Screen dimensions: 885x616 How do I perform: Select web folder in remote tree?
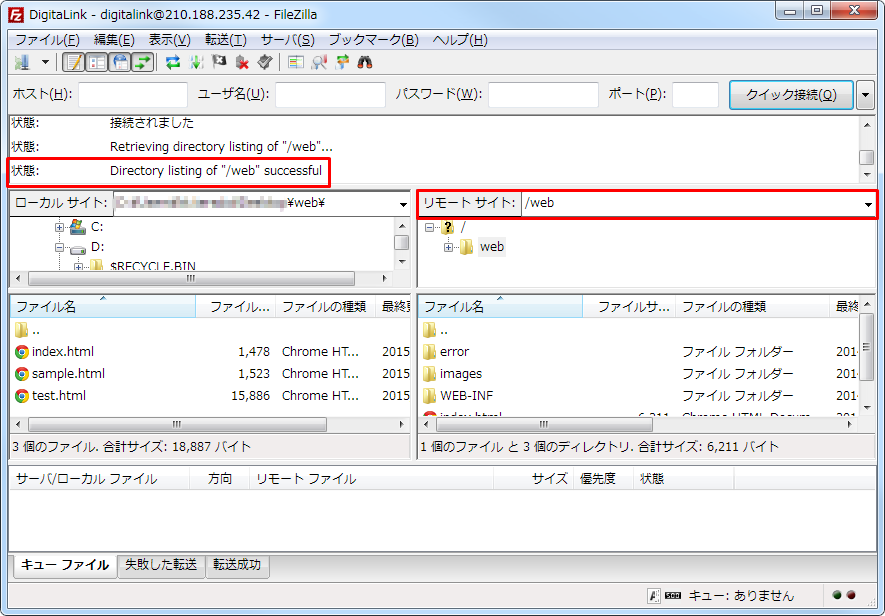pos(492,247)
